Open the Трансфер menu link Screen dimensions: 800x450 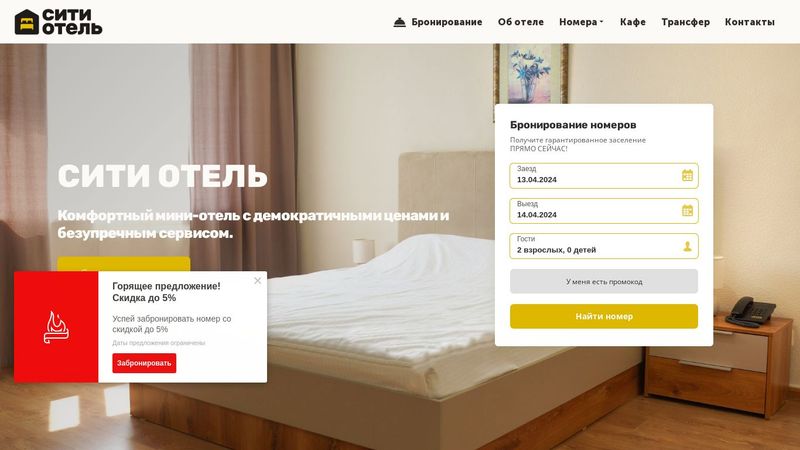685,22
